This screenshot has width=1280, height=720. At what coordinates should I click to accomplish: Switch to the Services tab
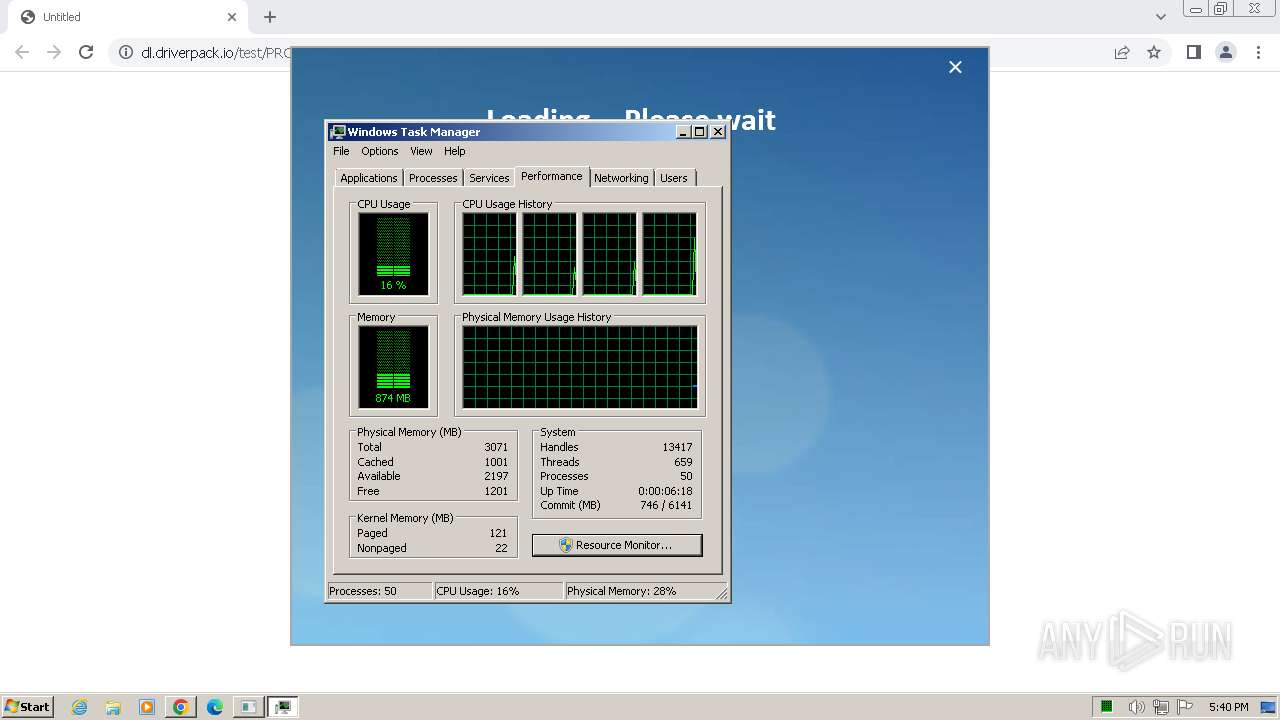click(x=489, y=178)
